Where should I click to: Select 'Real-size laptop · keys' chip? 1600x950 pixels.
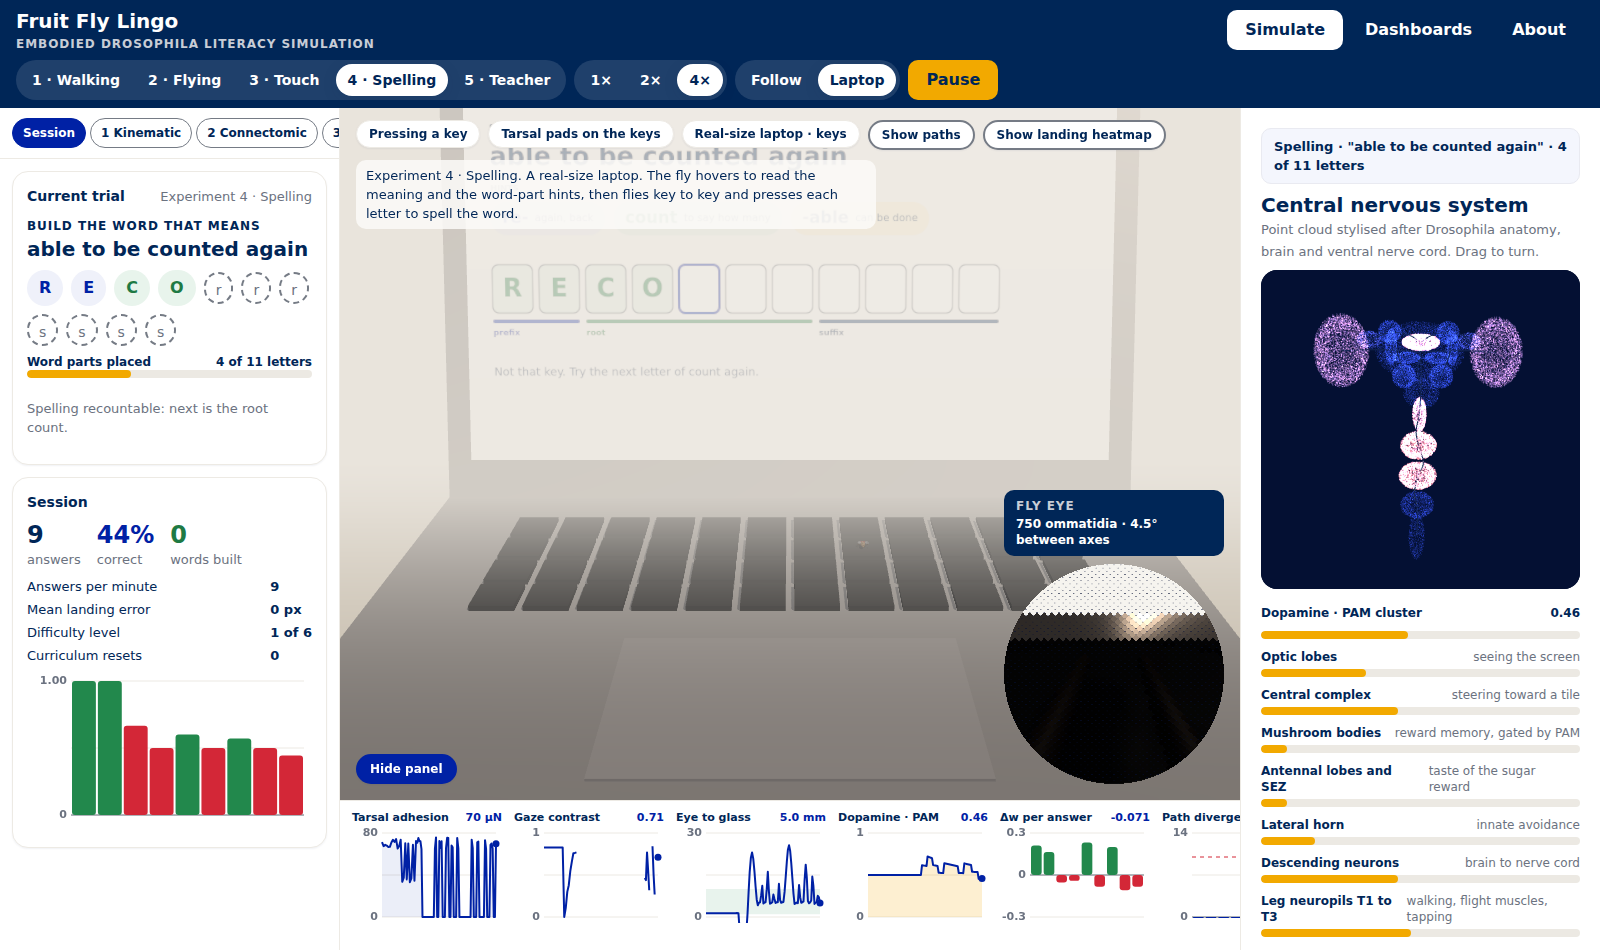pyautogui.click(x=771, y=134)
